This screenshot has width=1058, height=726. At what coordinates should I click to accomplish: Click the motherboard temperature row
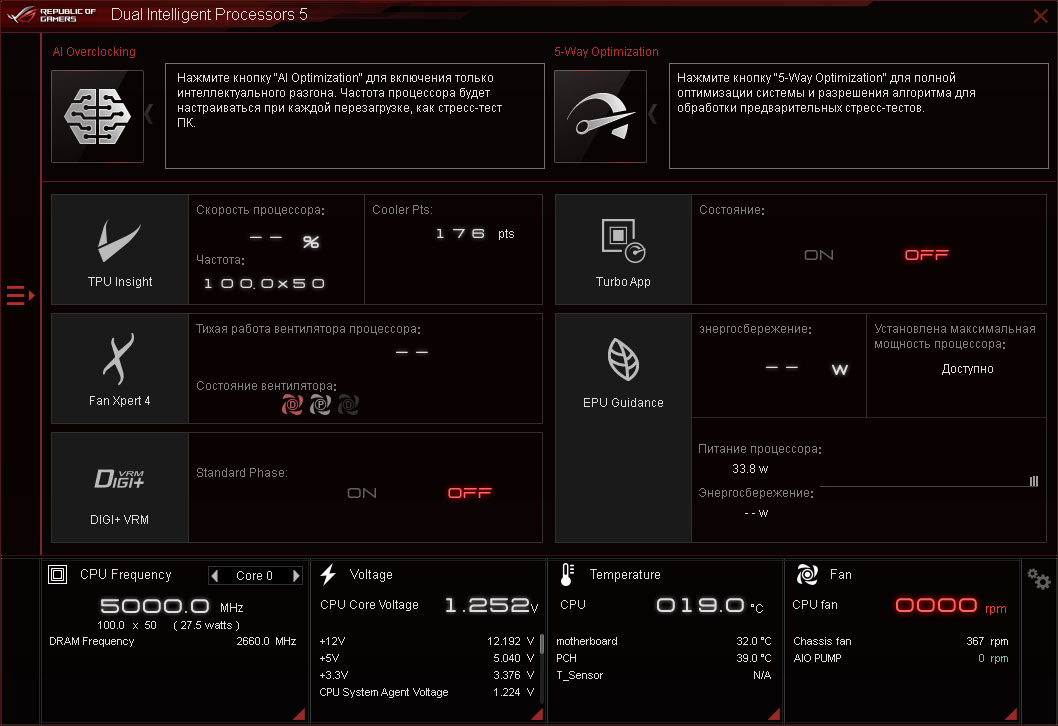(x=664, y=641)
